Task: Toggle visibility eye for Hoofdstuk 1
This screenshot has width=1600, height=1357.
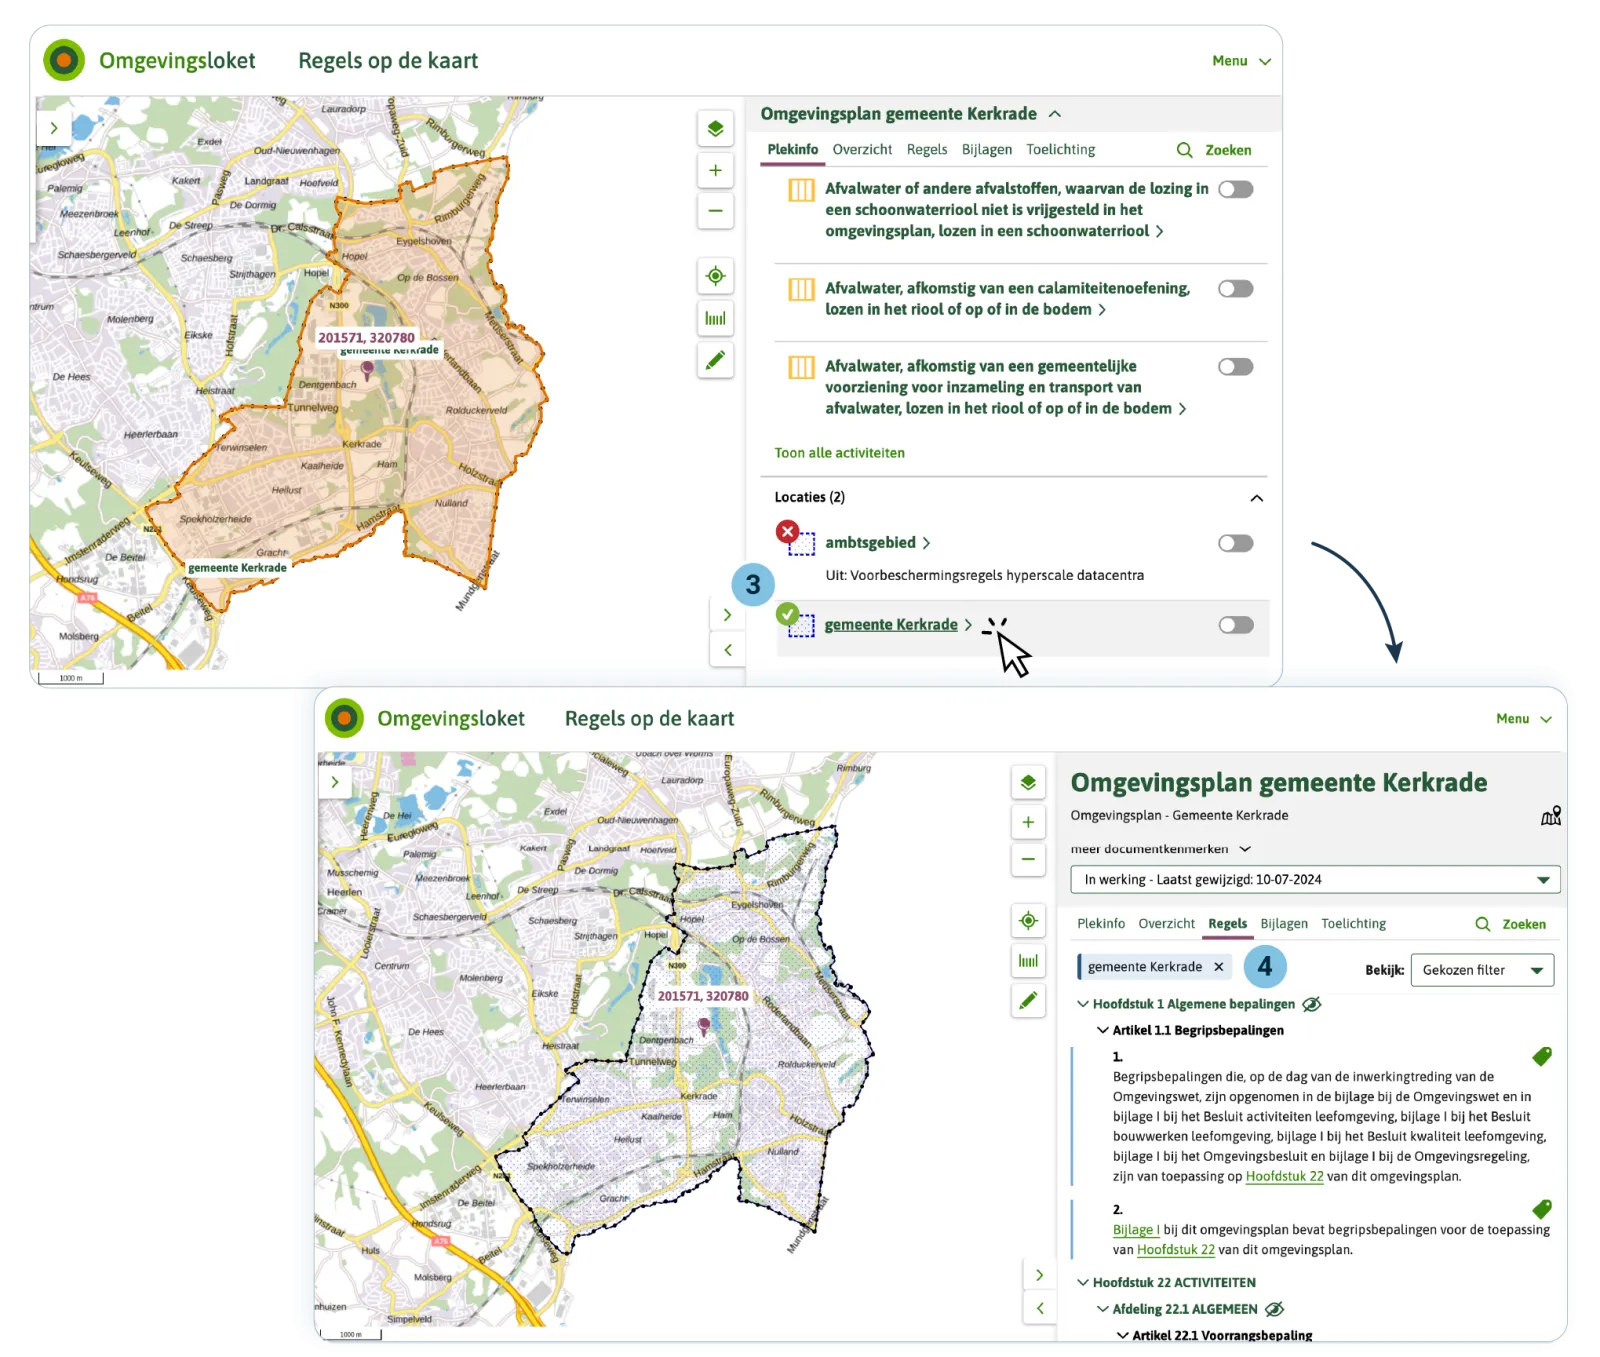Action: click(x=1312, y=1004)
